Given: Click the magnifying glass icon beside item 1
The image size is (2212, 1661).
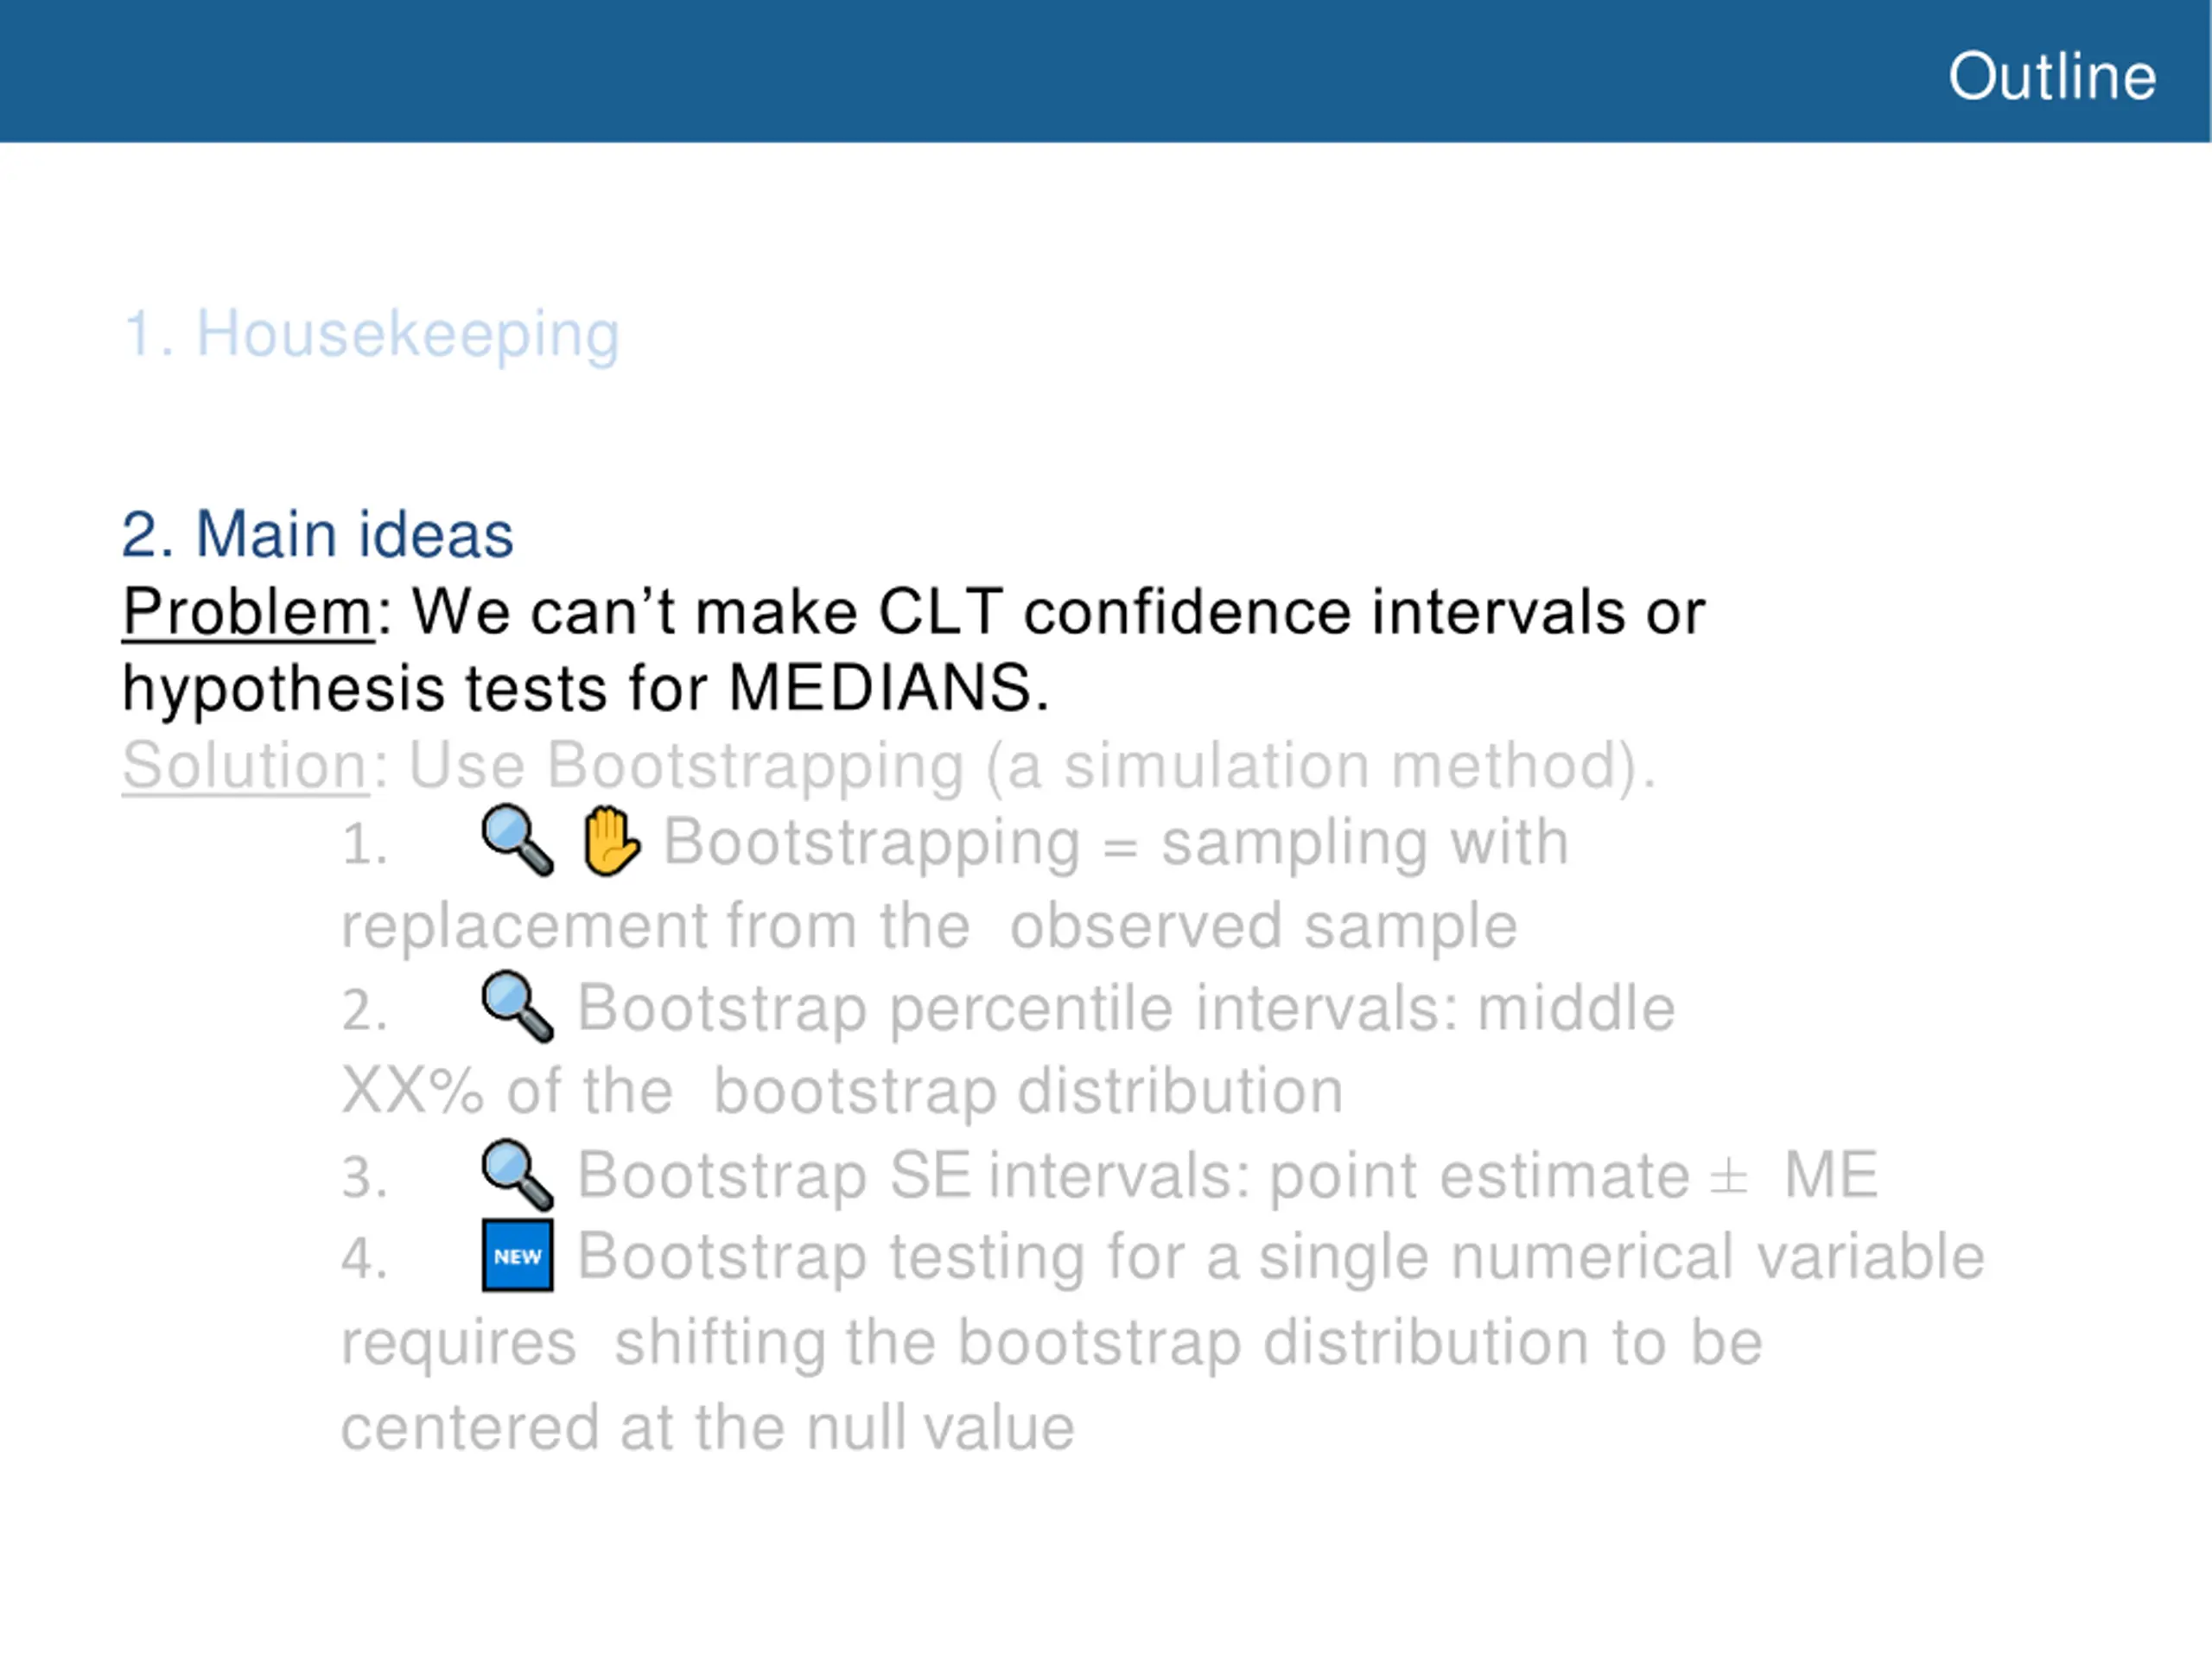Looking at the screenshot, I should pyautogui.click(x=517, y=841).
